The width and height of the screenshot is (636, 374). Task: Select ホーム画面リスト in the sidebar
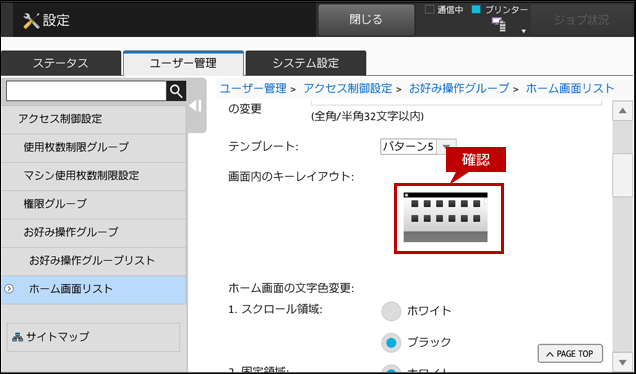click(x=94, y=289)
